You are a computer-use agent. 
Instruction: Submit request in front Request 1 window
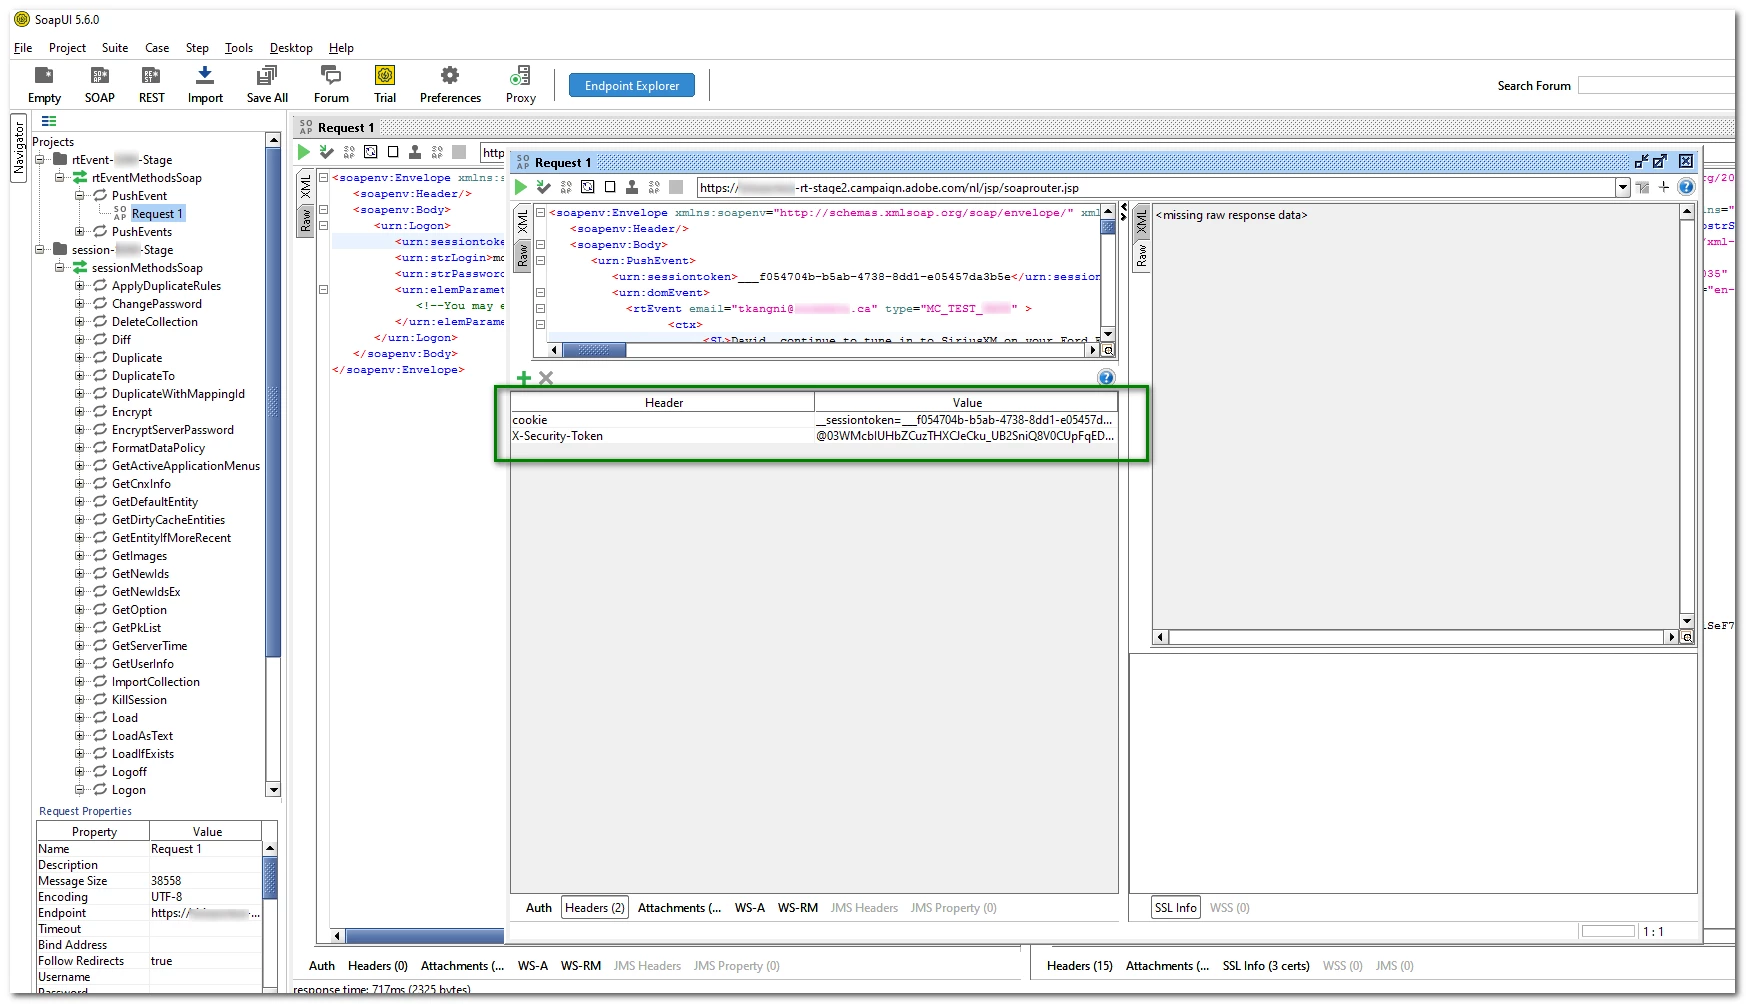(521, 187)
